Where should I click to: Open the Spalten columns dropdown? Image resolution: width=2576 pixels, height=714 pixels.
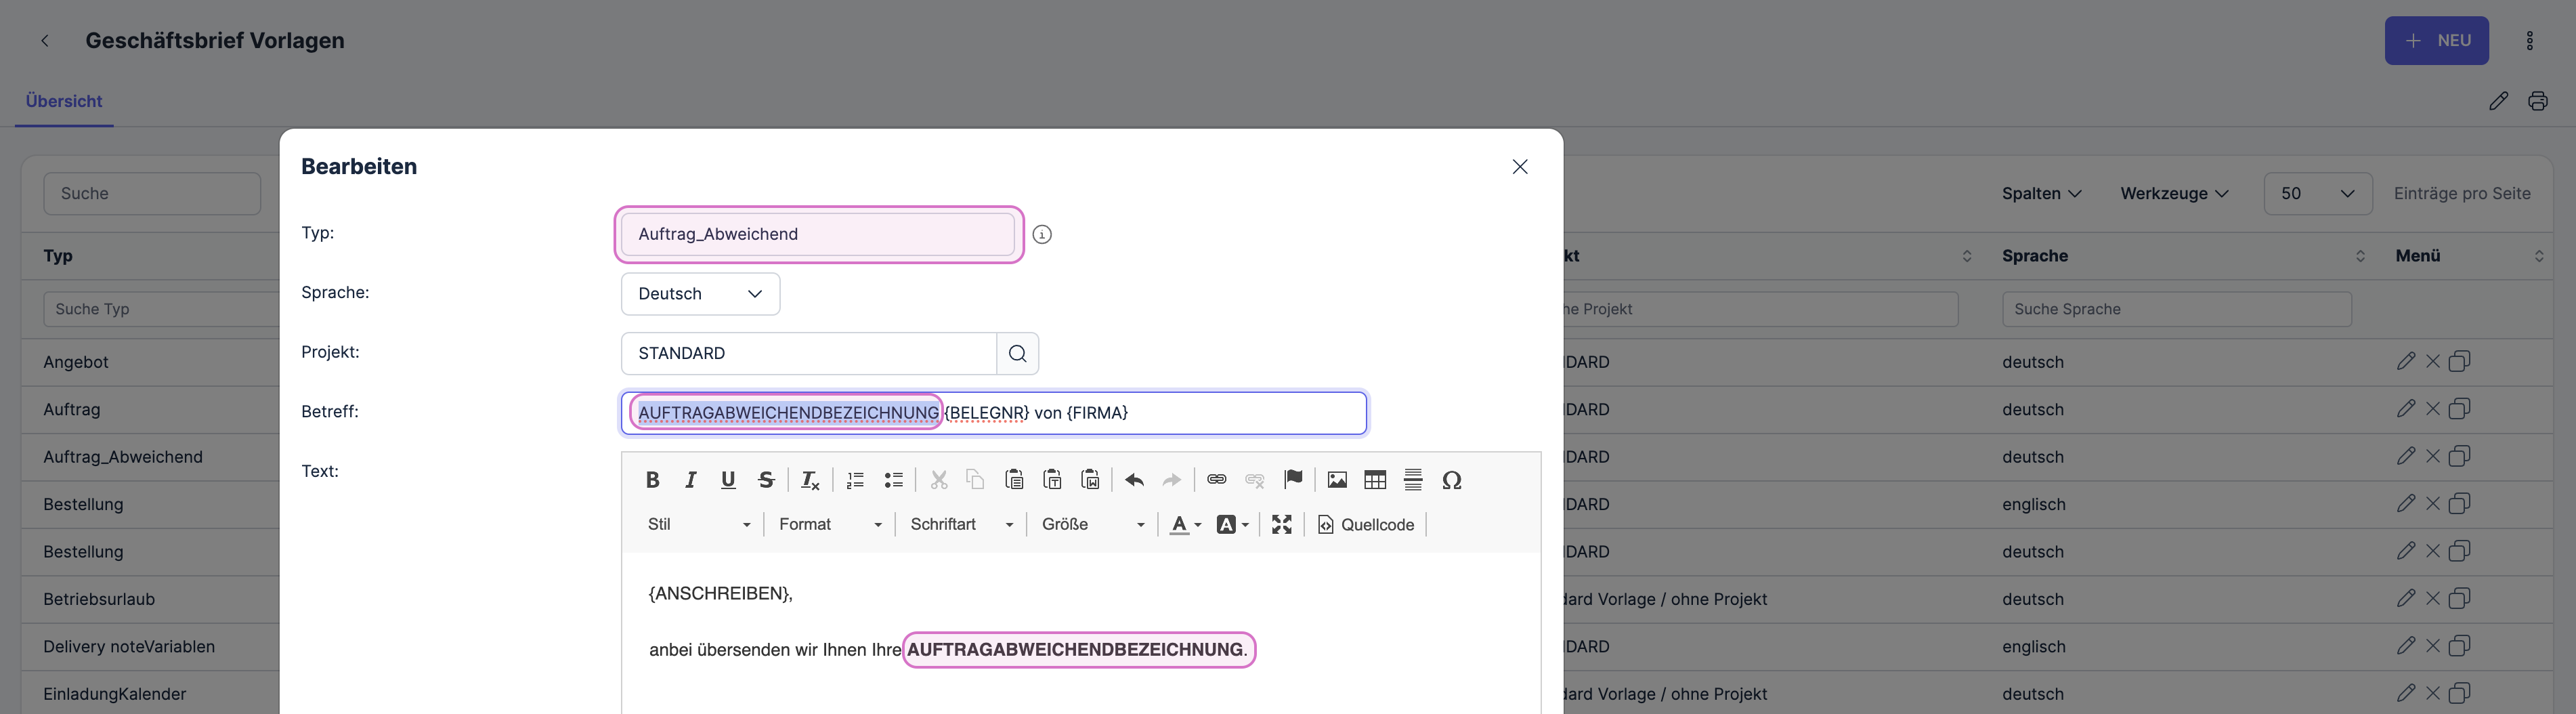[x=2041, y=193]
